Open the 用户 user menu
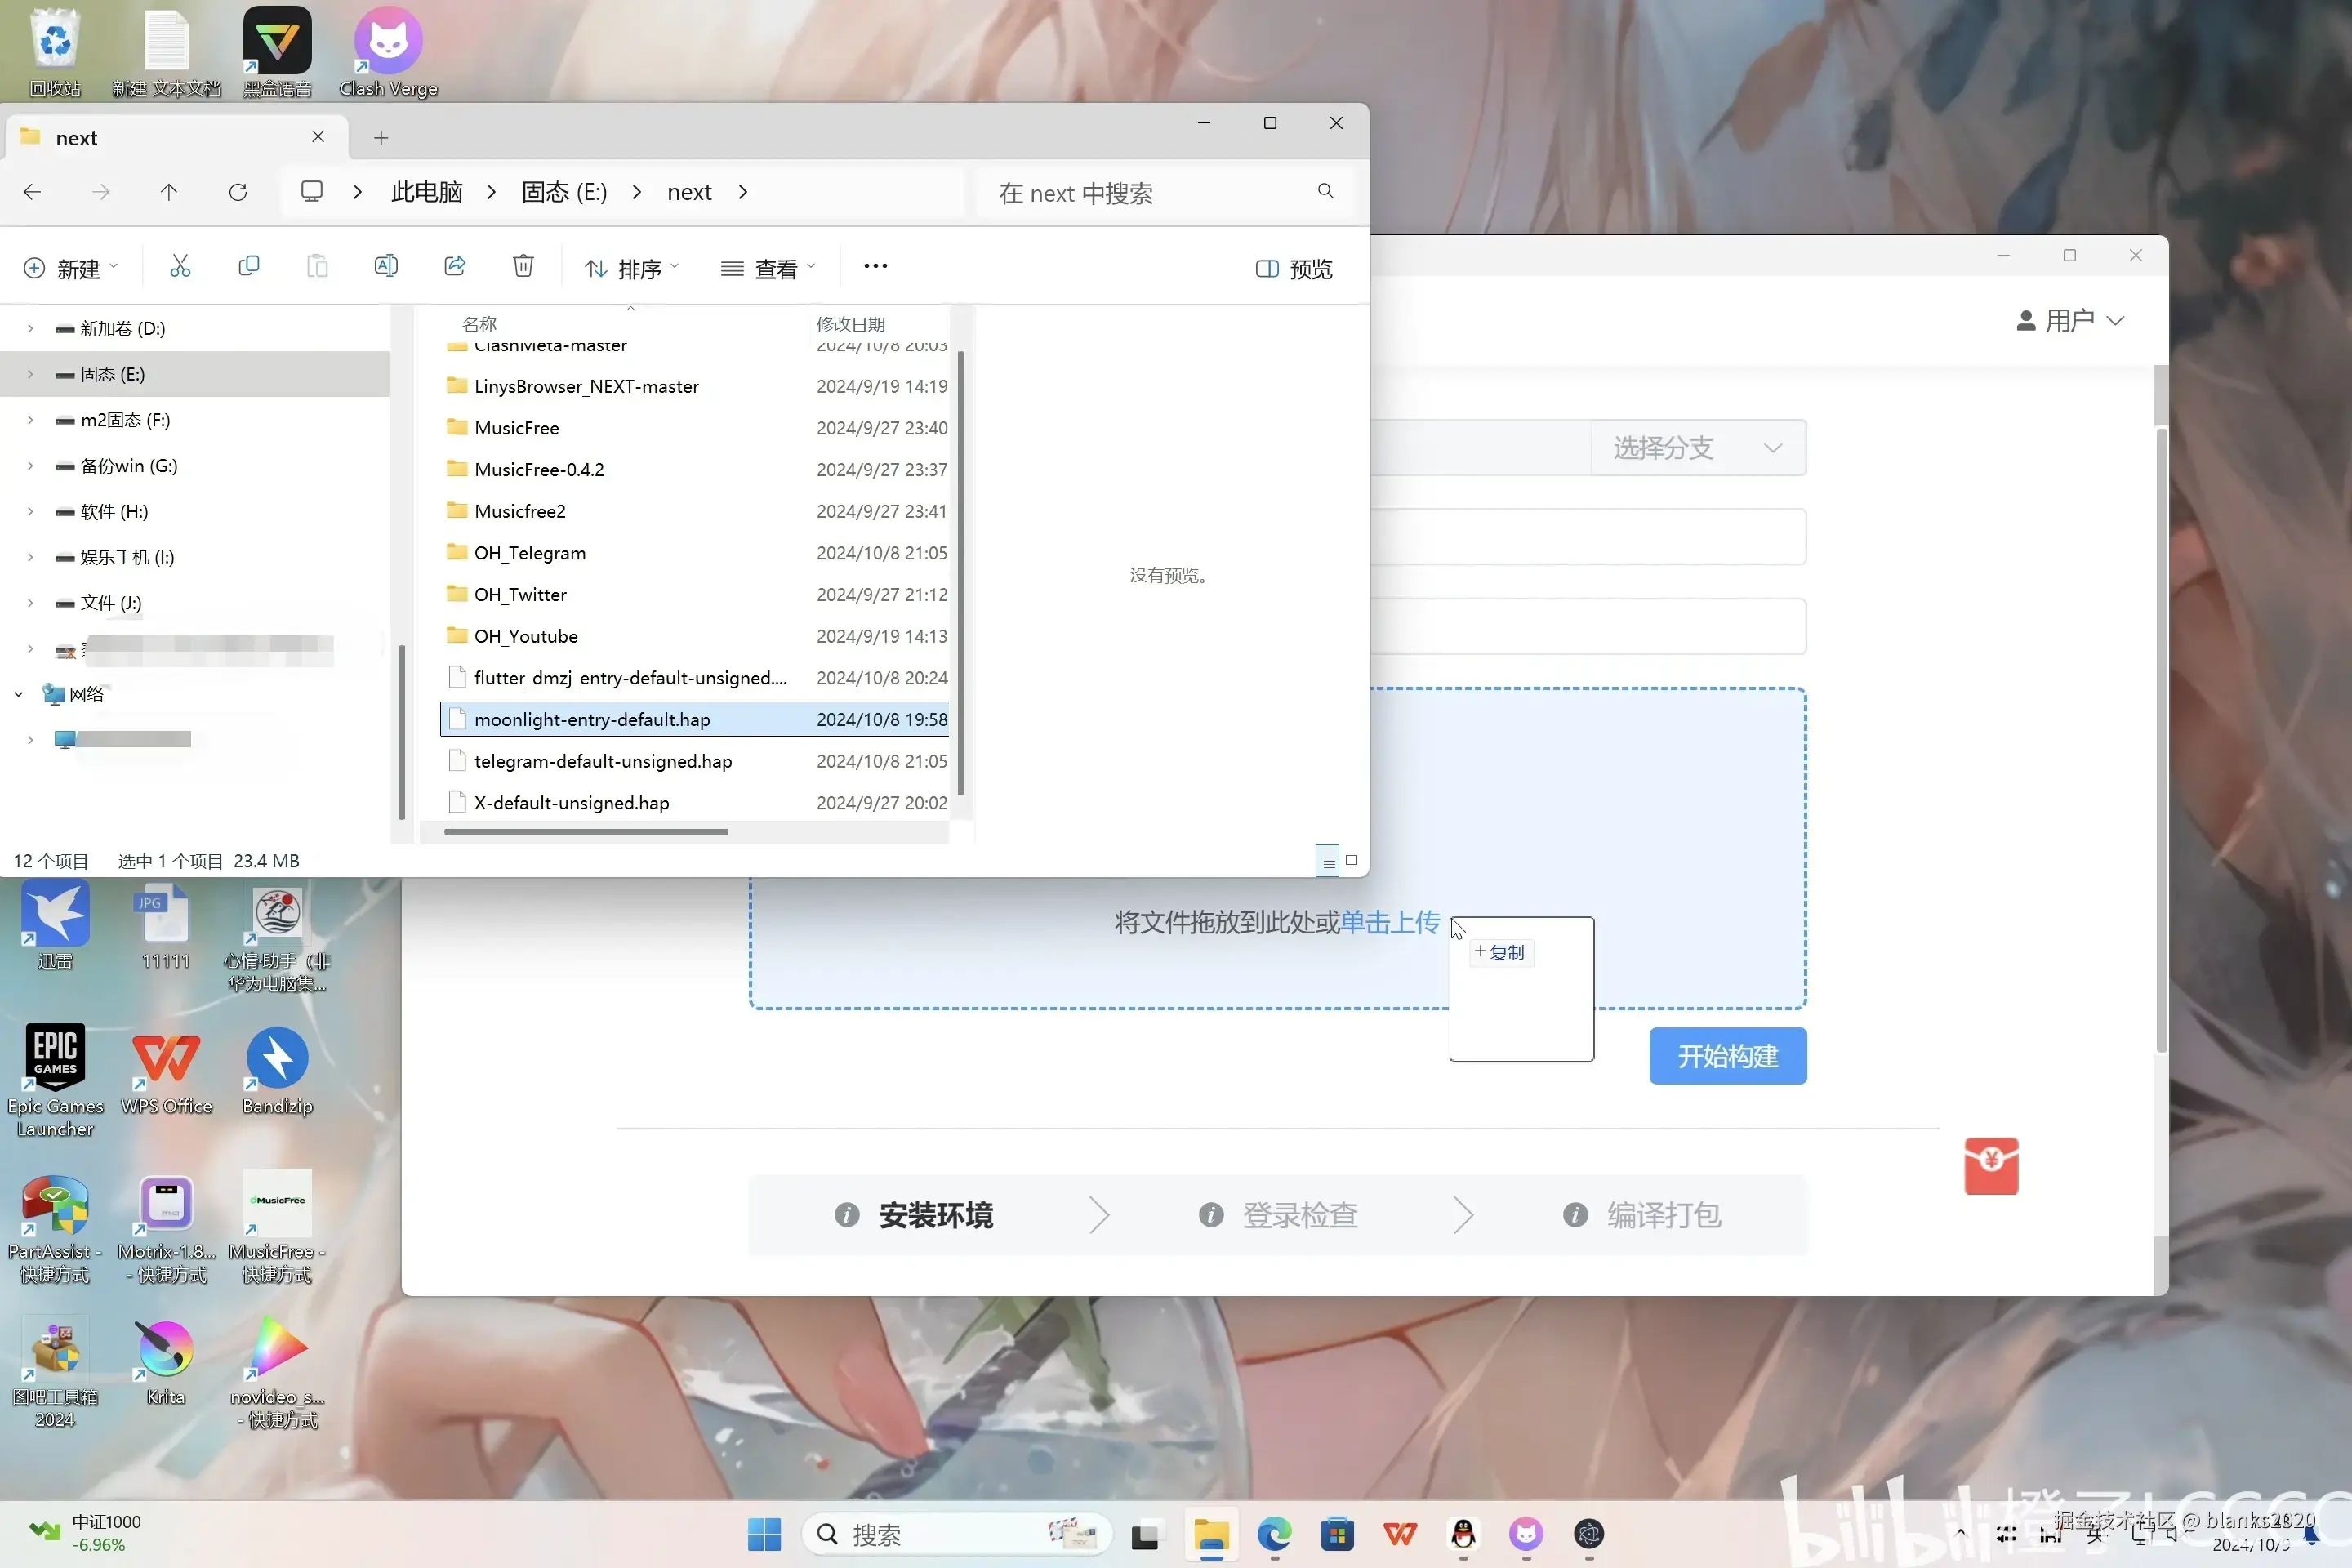The image size is (2352, 1568). (2069, 321)
